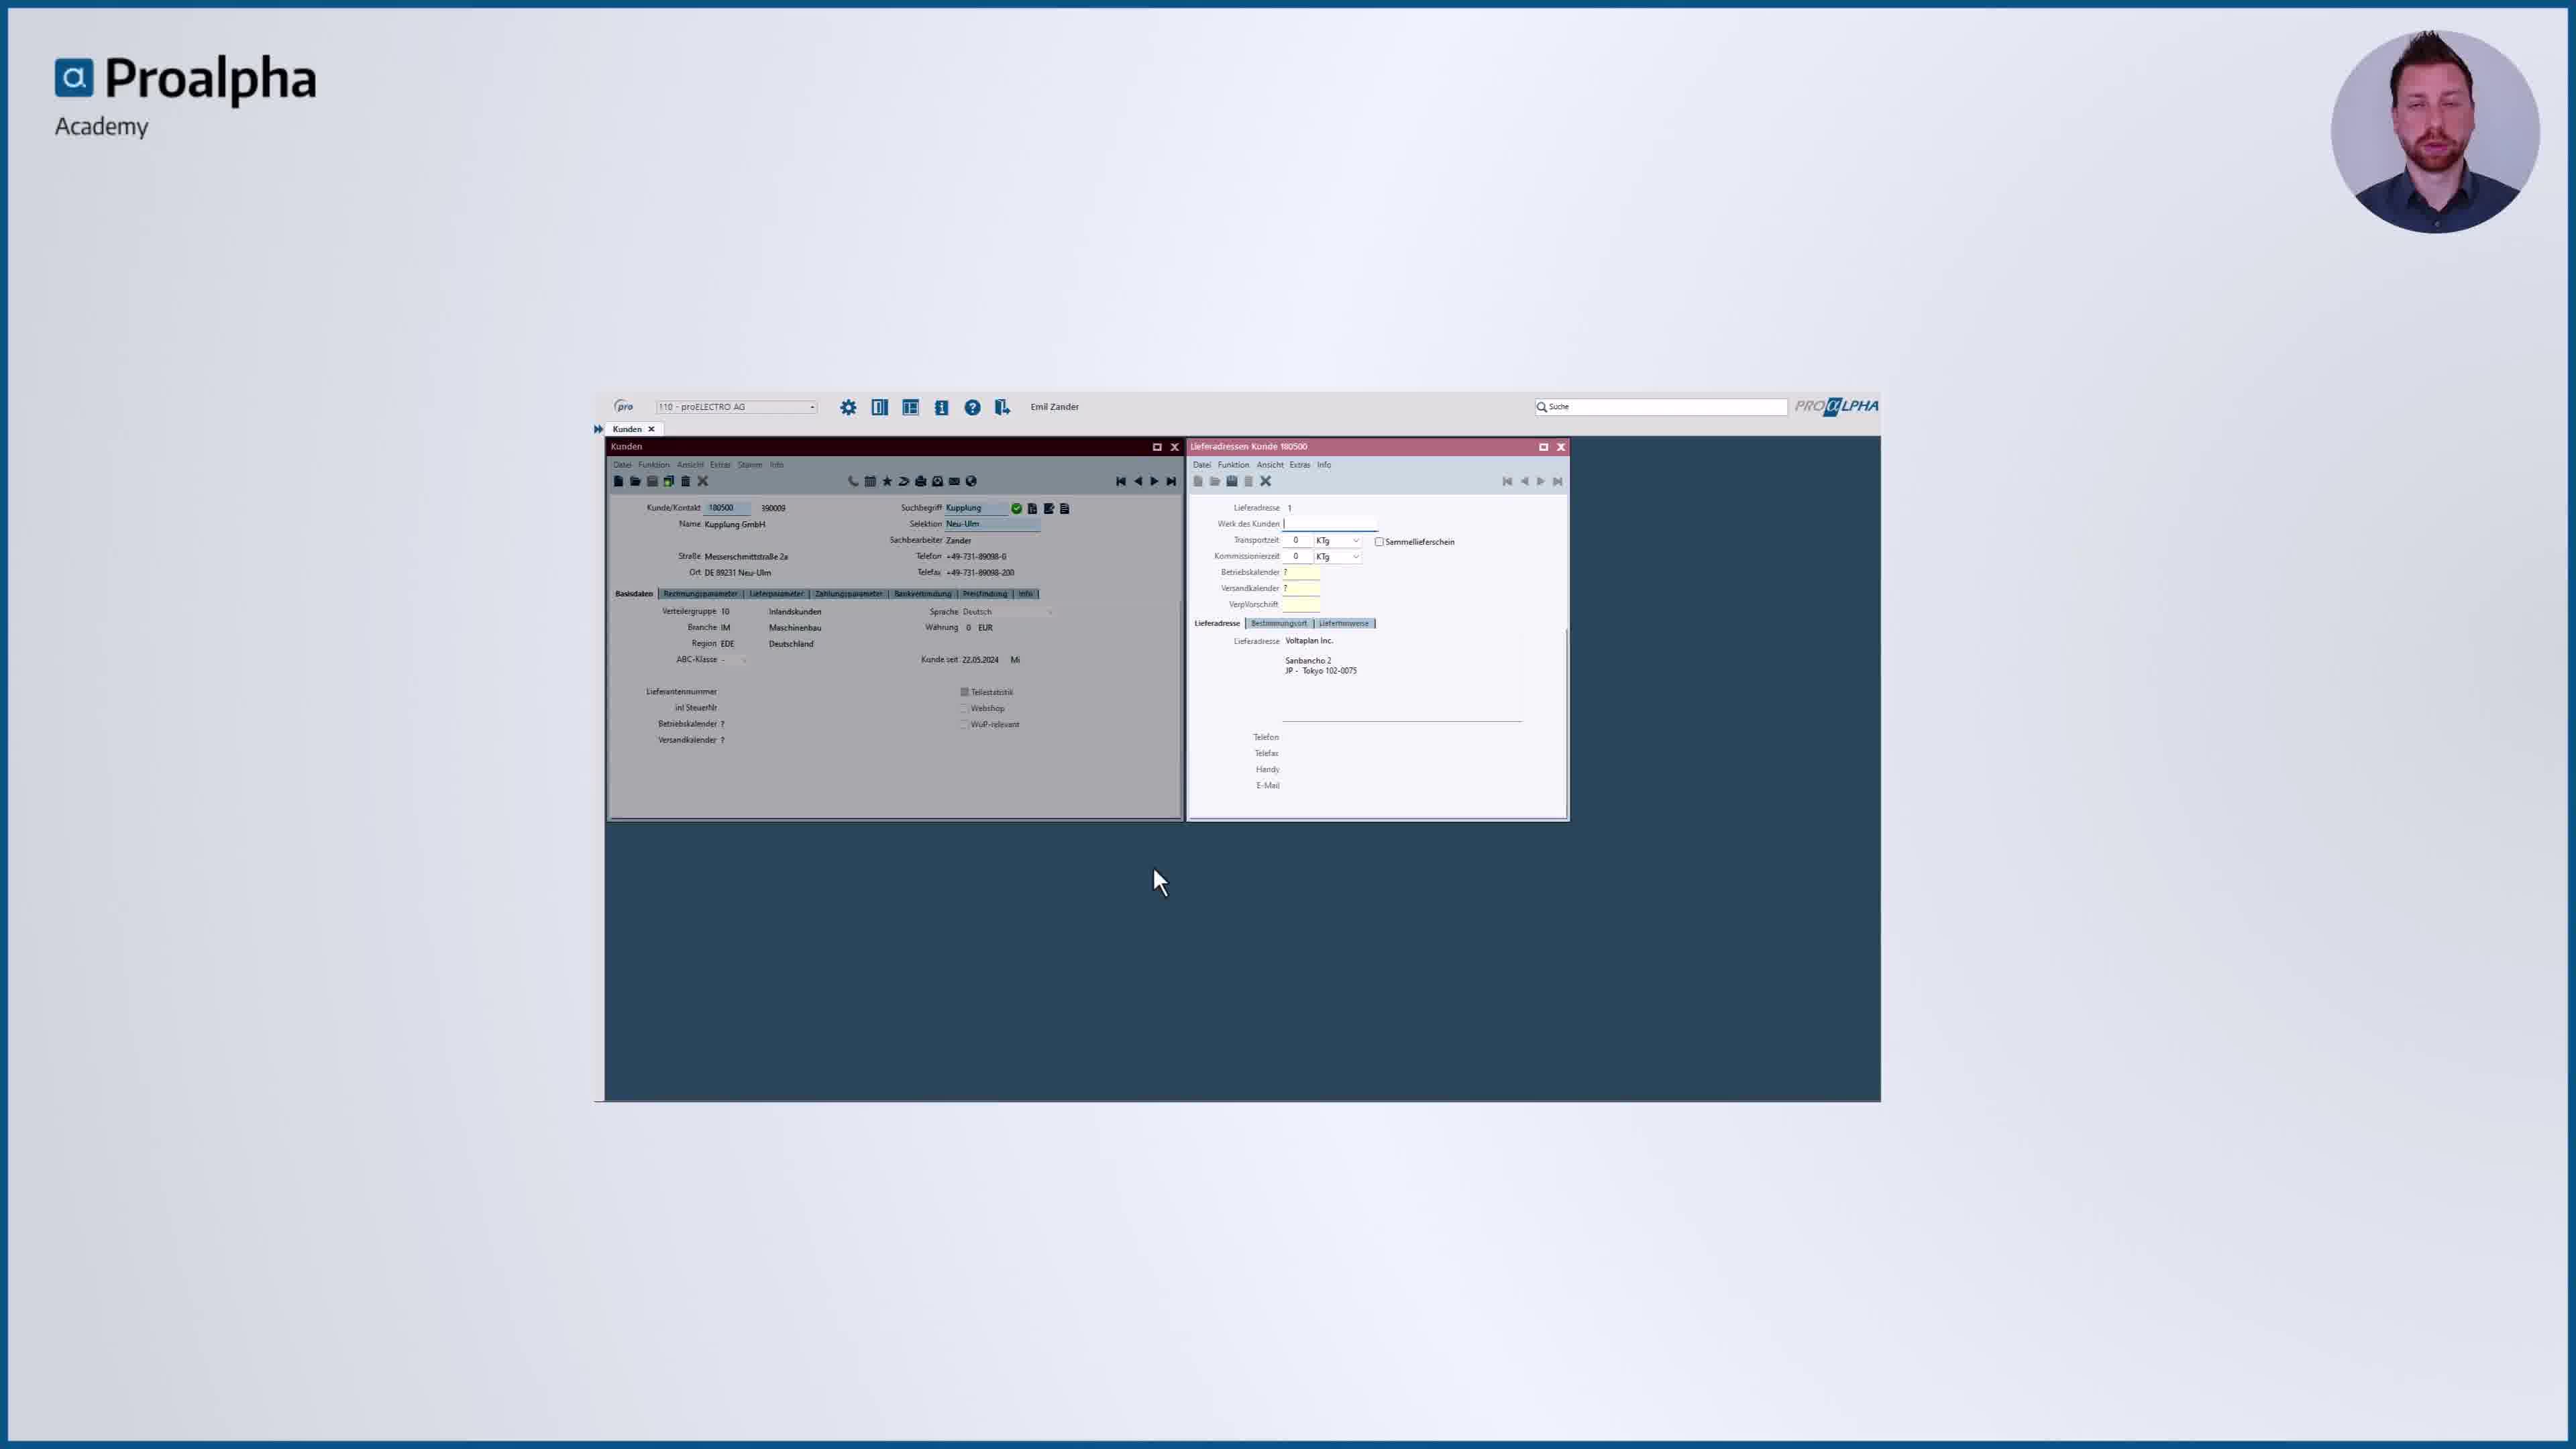The image size is (2576, 1449).
Task: Open the ABC-Klasse dropdown
Action: pyautogui.click(x=733, y=659)
